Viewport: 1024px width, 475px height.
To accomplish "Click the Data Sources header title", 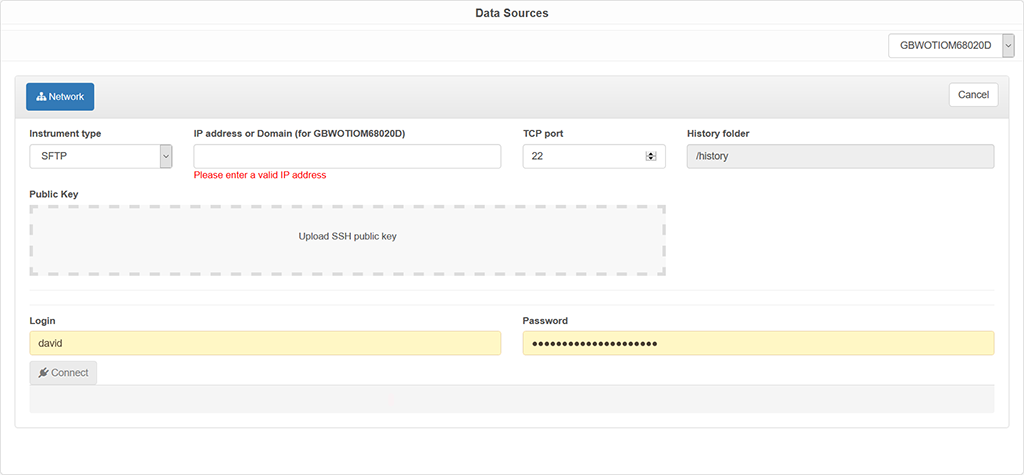I will [512, 13].
